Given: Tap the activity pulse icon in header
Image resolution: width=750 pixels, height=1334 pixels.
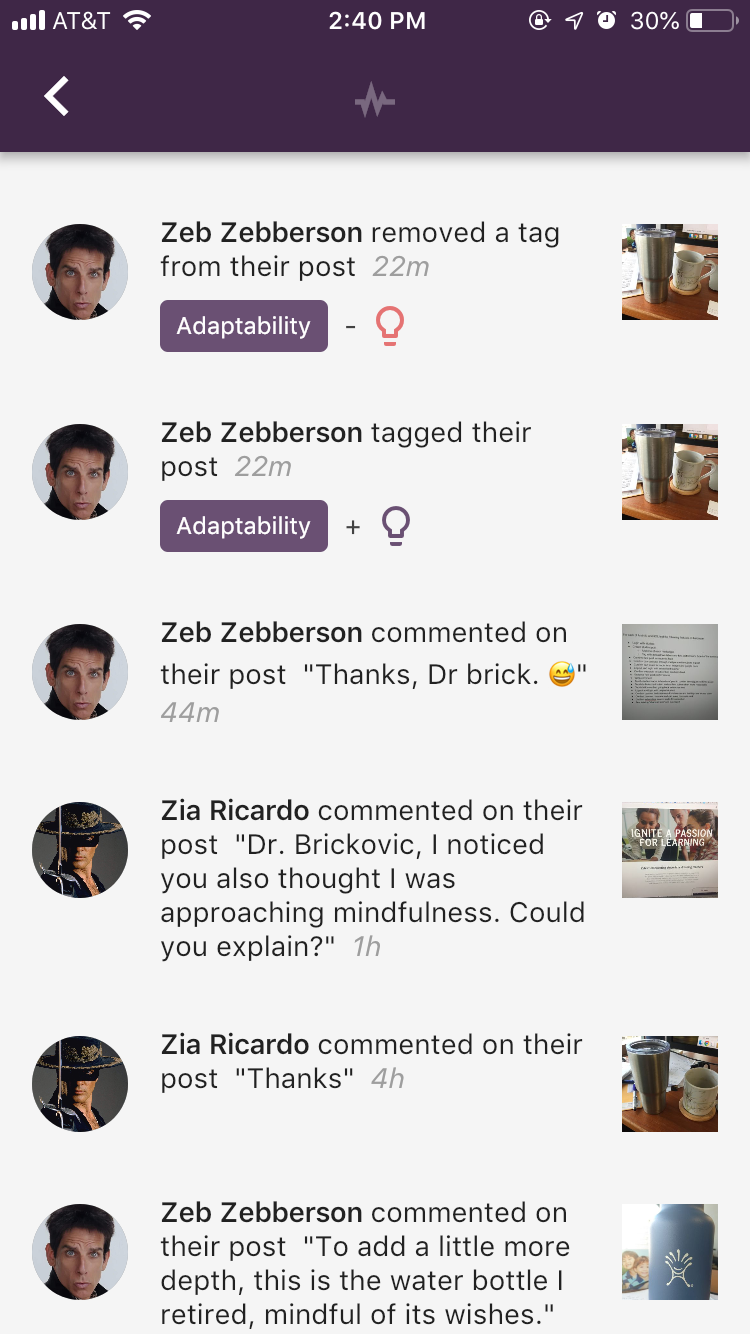Looking at the screenshot, I should [375, 101].
